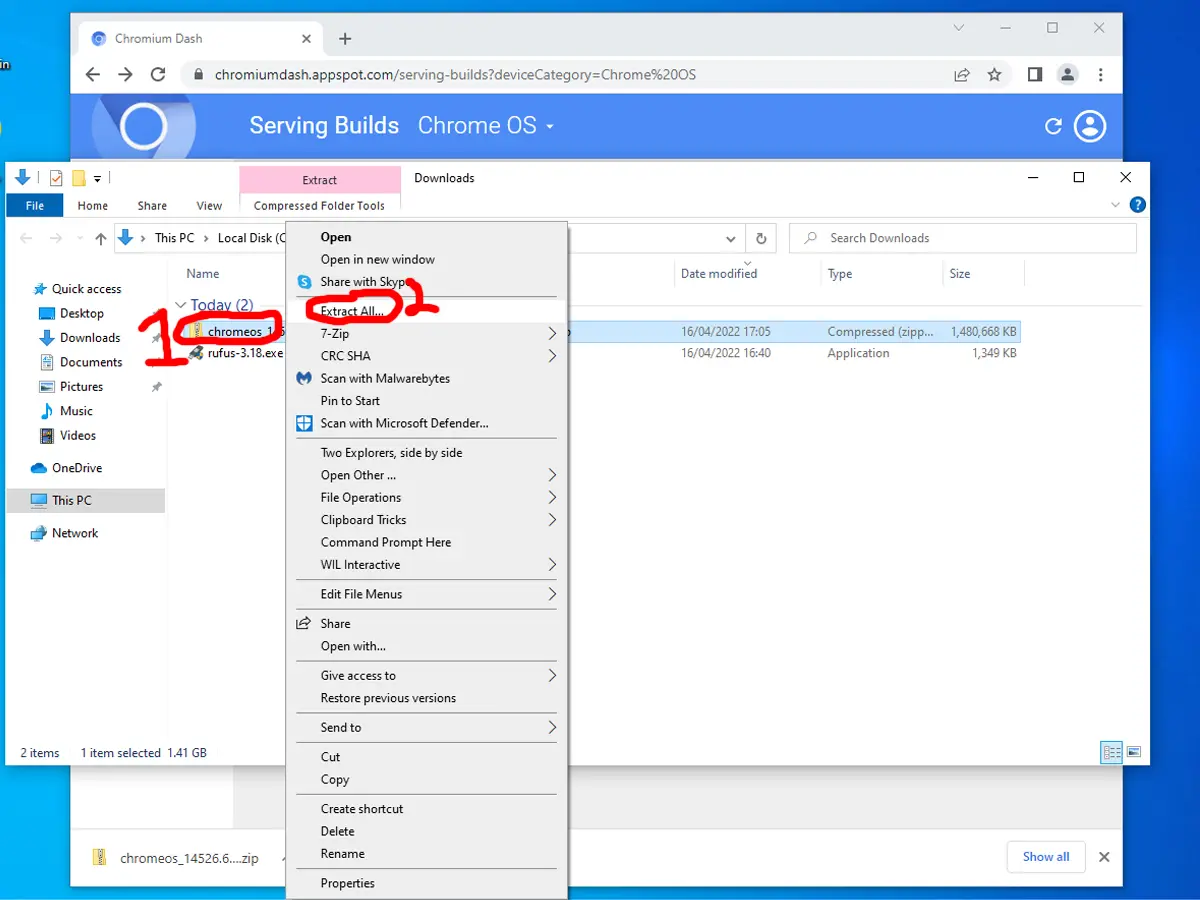Expand the Edit File Menus submenu
This screenshot has height=900, width=1200.
tap(426, 594)
